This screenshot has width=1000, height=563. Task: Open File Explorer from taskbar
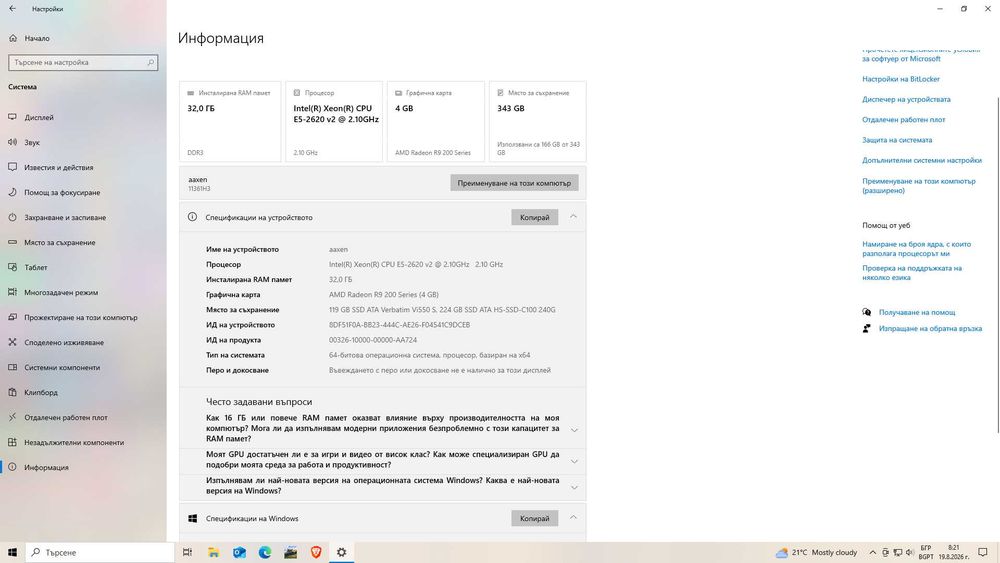click(x=214, y=552)
